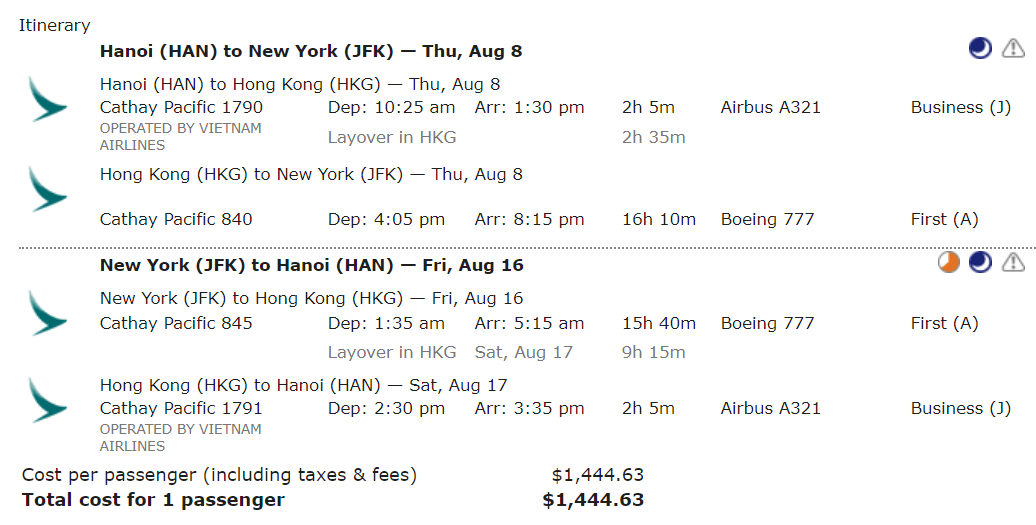Click the 9h 15m layover duration
1036x525 pixels.
(x=653, y=352)
